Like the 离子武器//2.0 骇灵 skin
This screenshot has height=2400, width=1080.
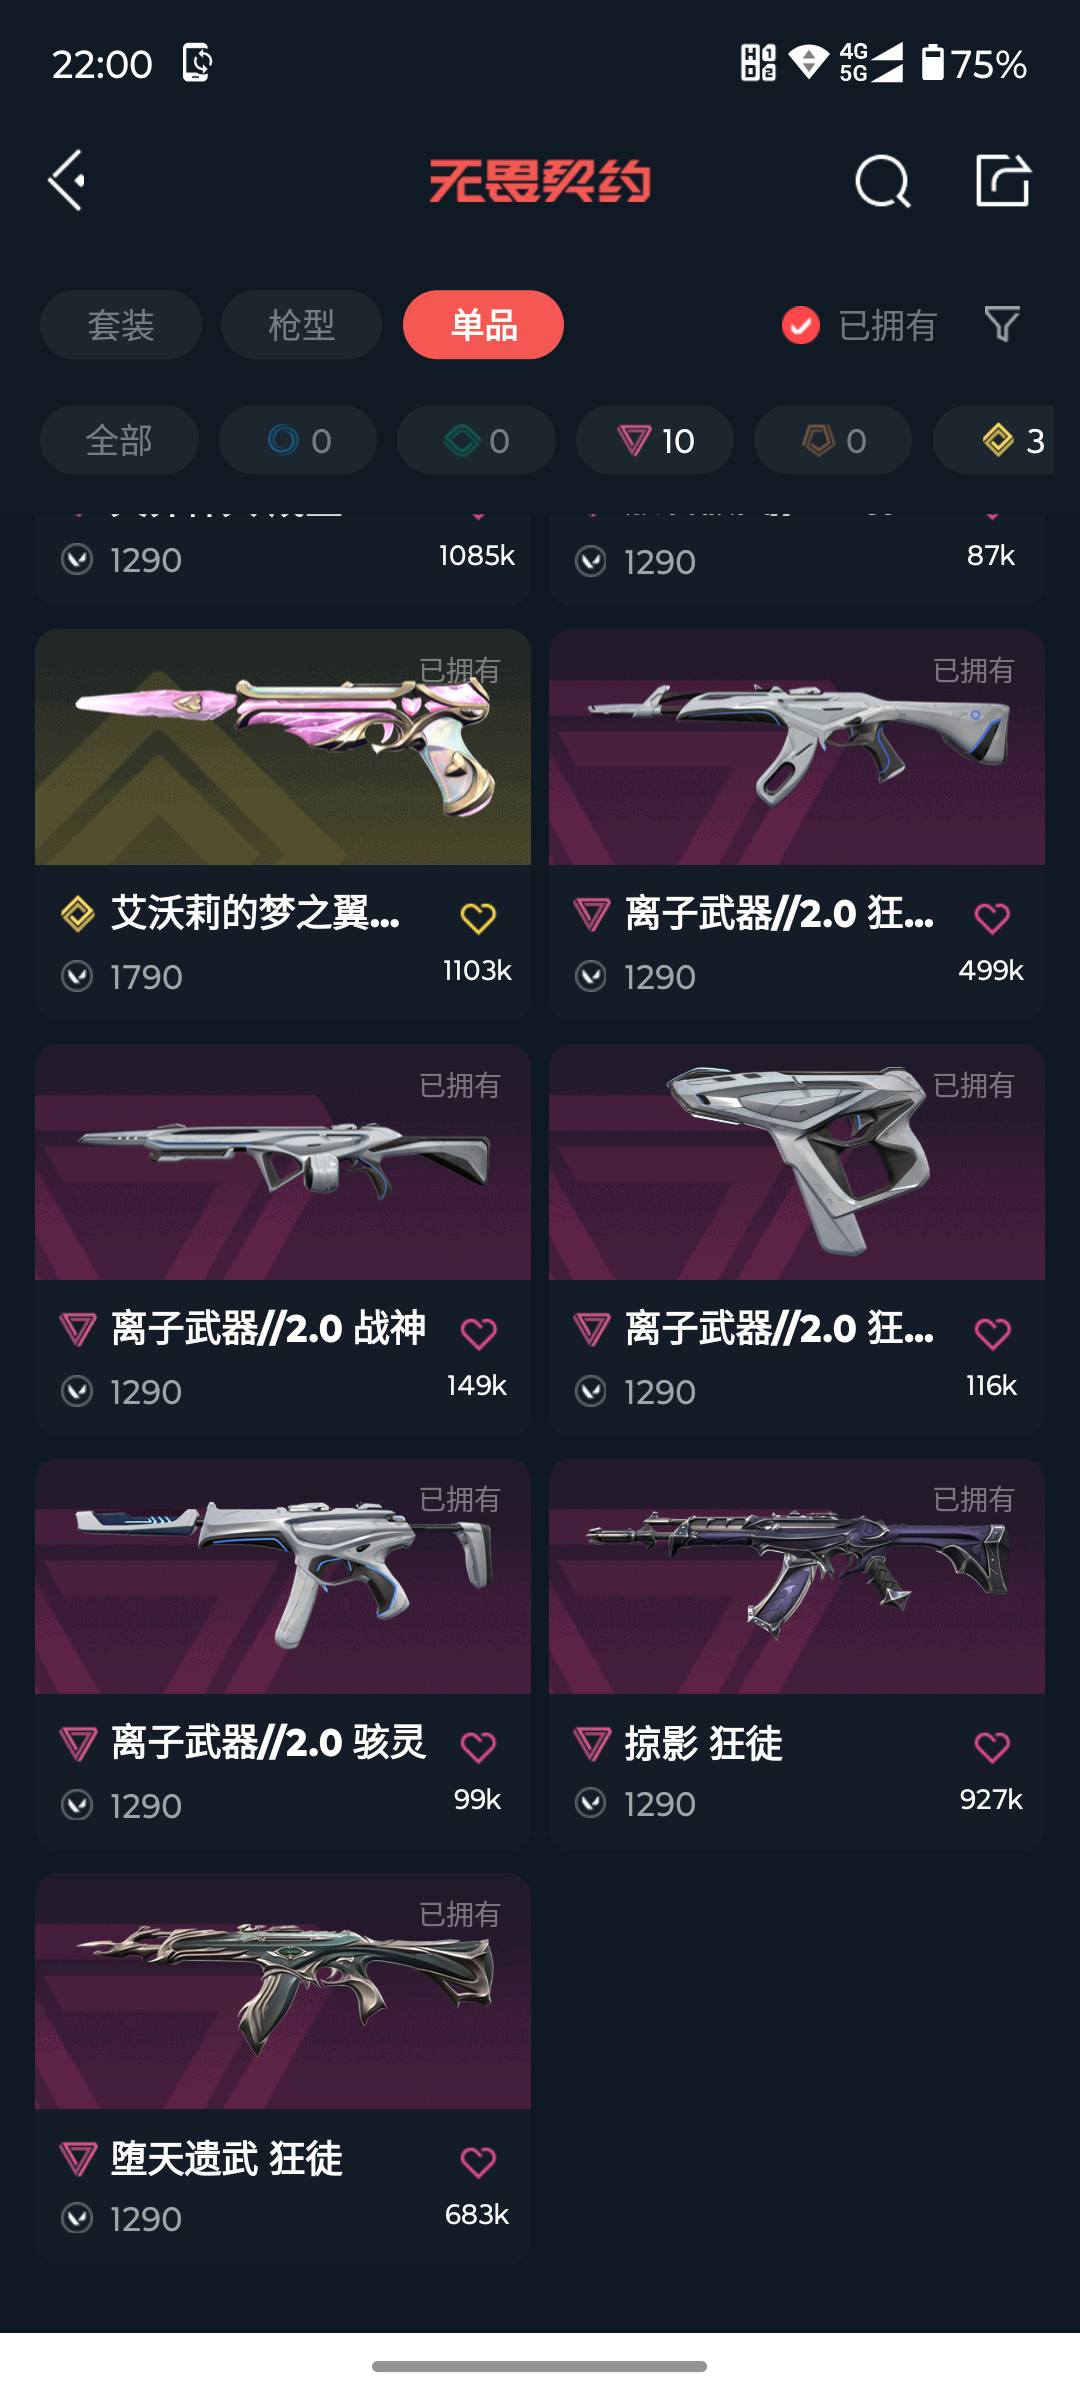[478, 1747]
